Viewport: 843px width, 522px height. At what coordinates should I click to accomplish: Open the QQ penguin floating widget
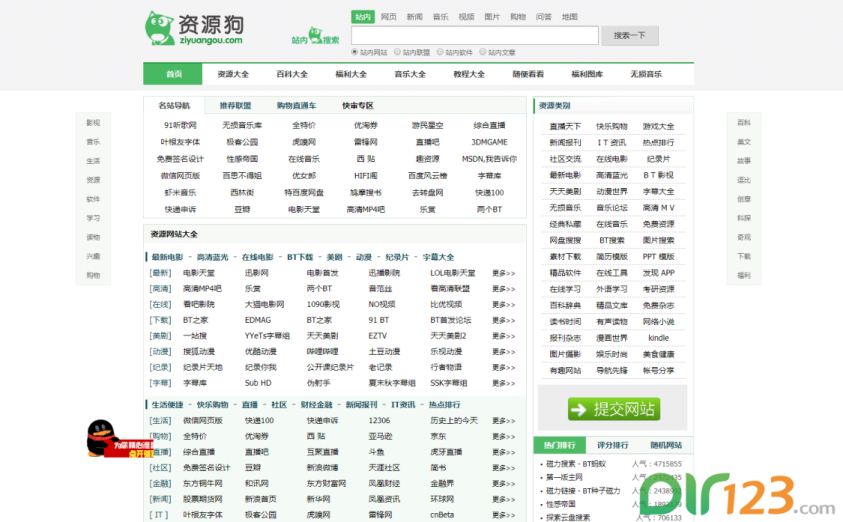(119, 439)
